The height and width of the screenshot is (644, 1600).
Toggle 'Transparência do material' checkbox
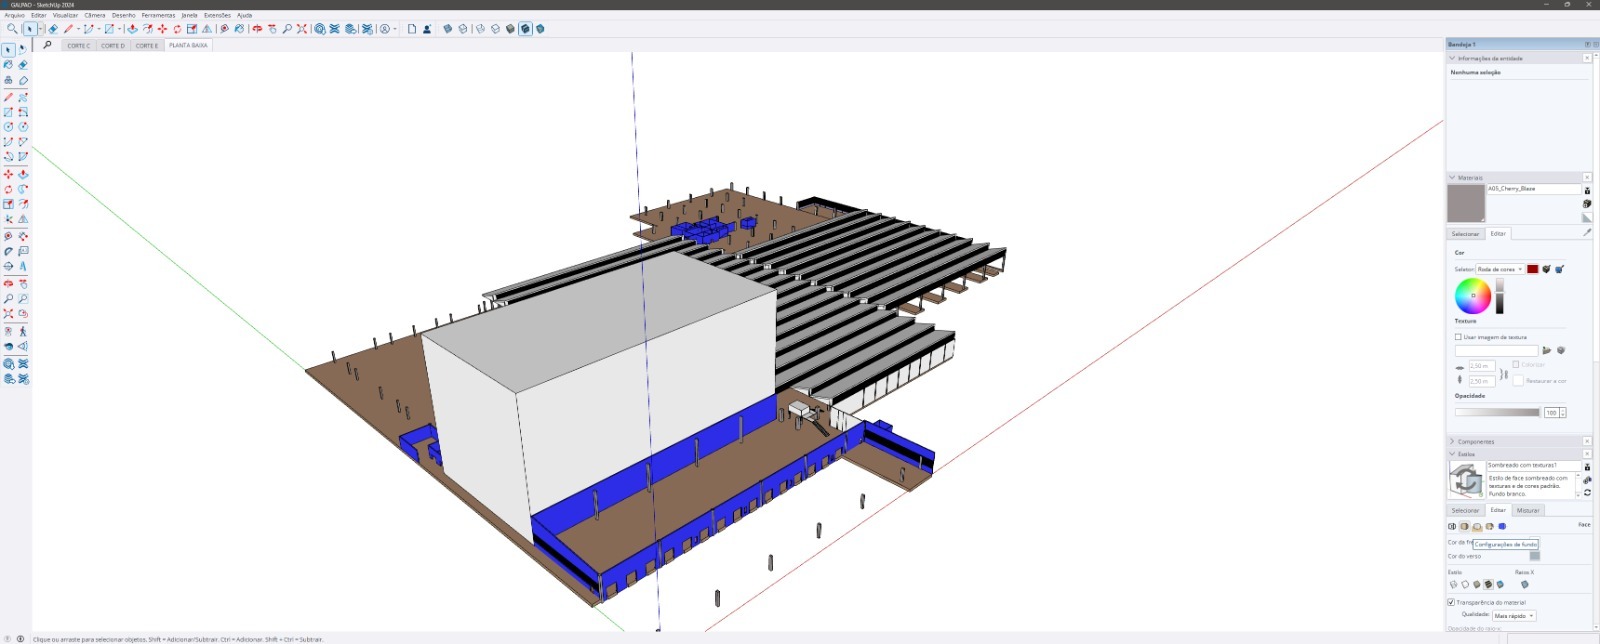pos(1451,602)
